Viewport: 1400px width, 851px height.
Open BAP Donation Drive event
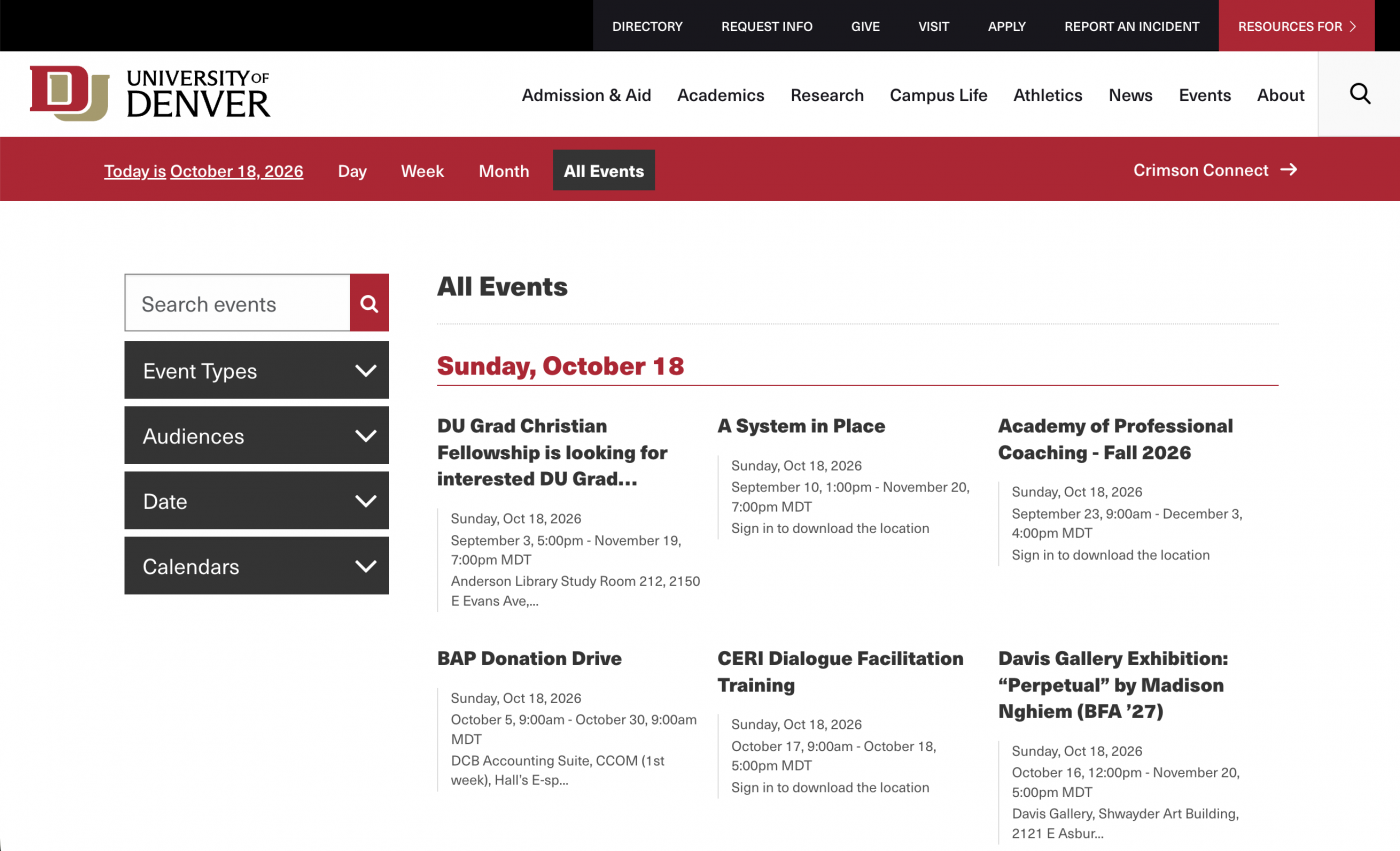coord(529,658)
